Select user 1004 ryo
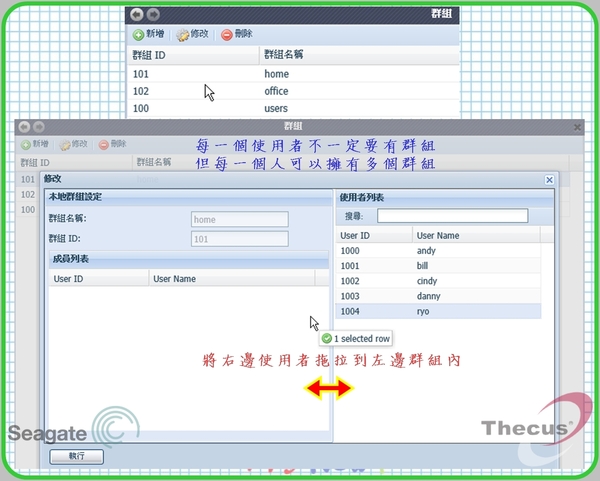The image size is (600, 481). pos(439,311)
